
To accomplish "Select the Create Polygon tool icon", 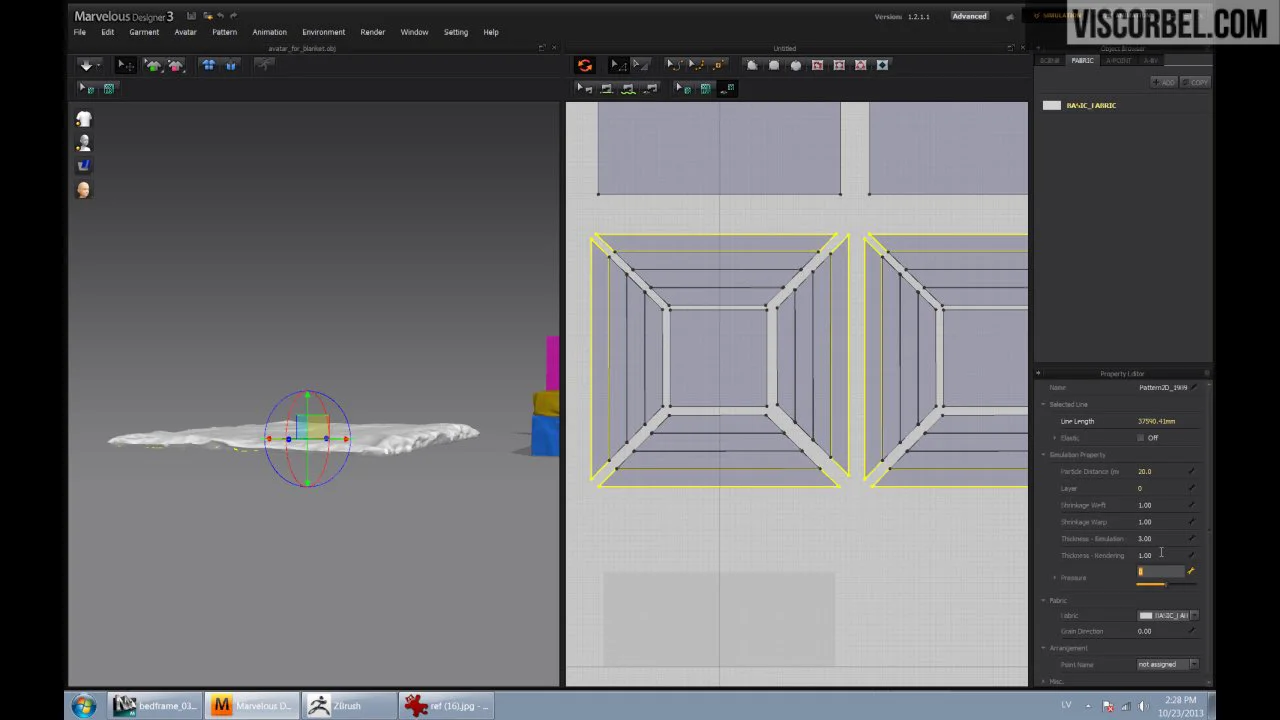I will coord(752,65).
